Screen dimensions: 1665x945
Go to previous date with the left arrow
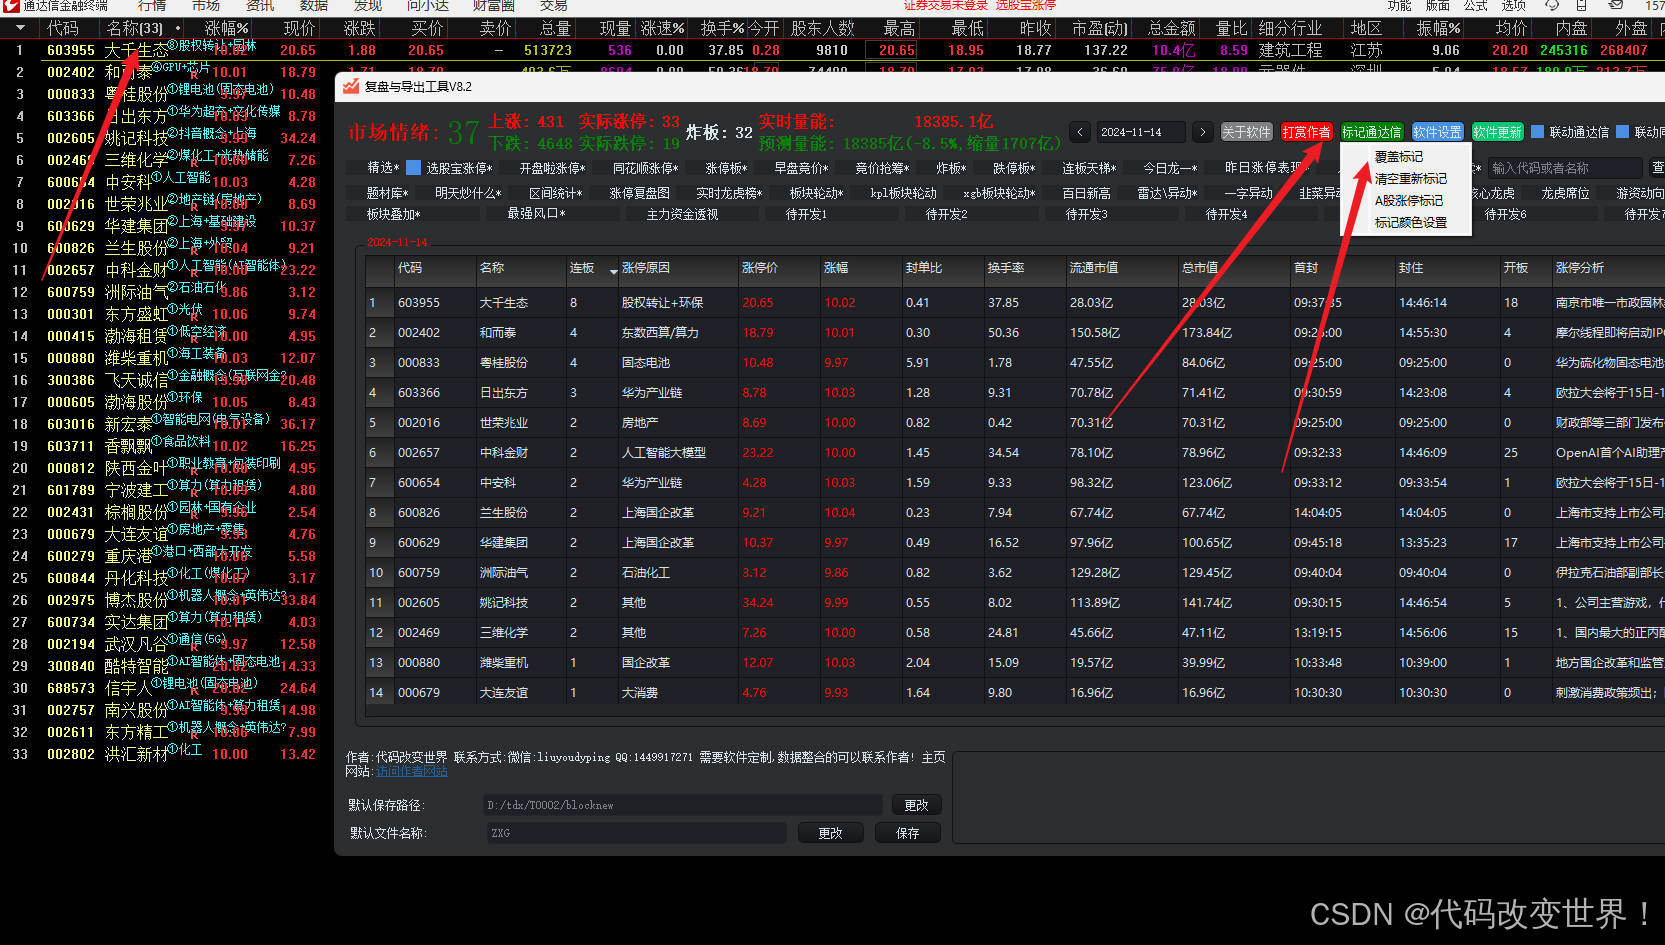1080,132
